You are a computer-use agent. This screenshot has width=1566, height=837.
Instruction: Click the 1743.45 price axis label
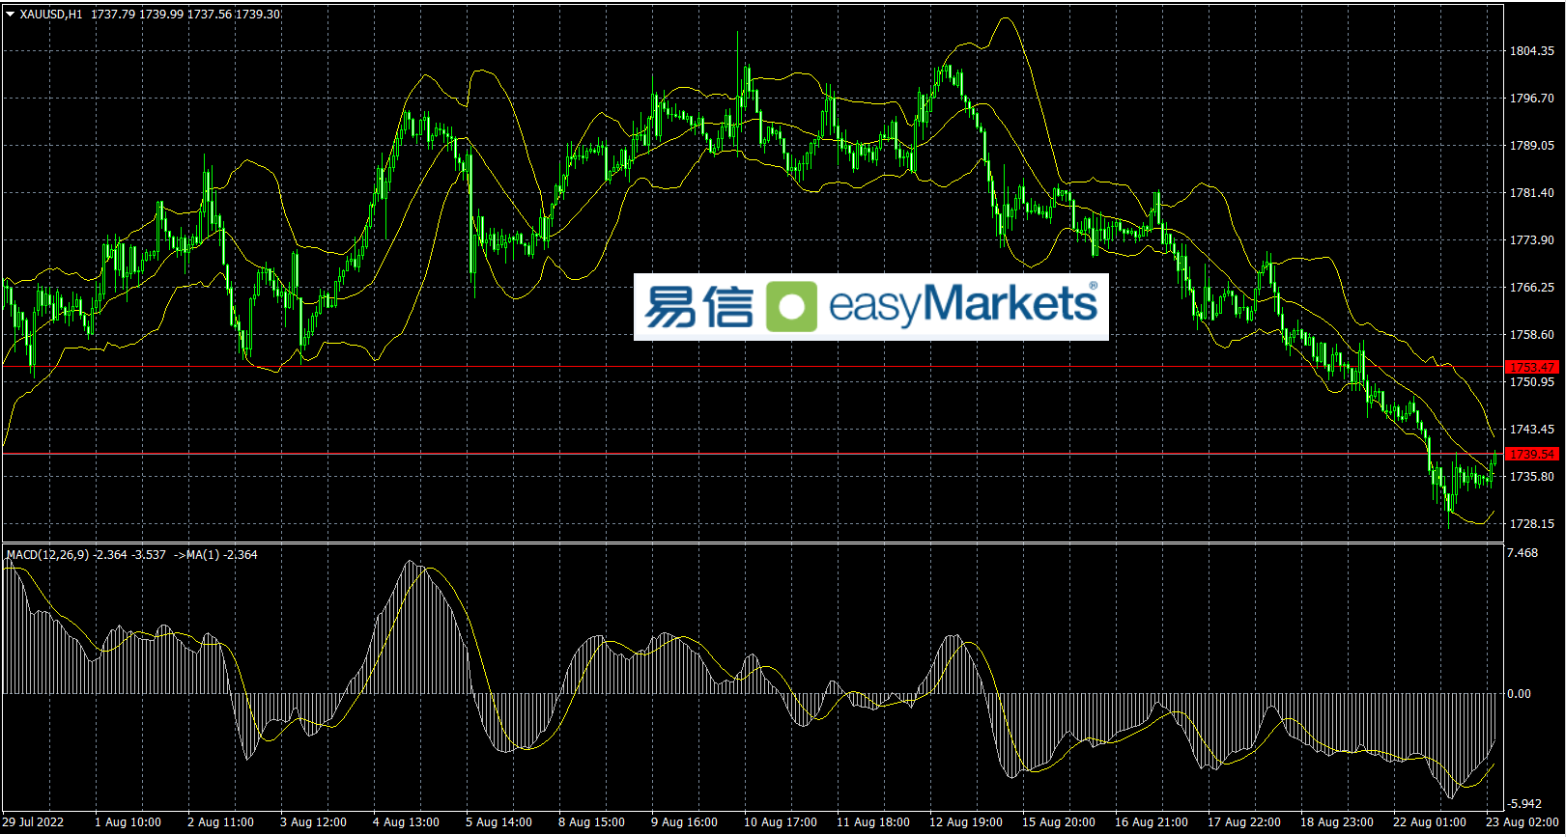pos(1530,429)
